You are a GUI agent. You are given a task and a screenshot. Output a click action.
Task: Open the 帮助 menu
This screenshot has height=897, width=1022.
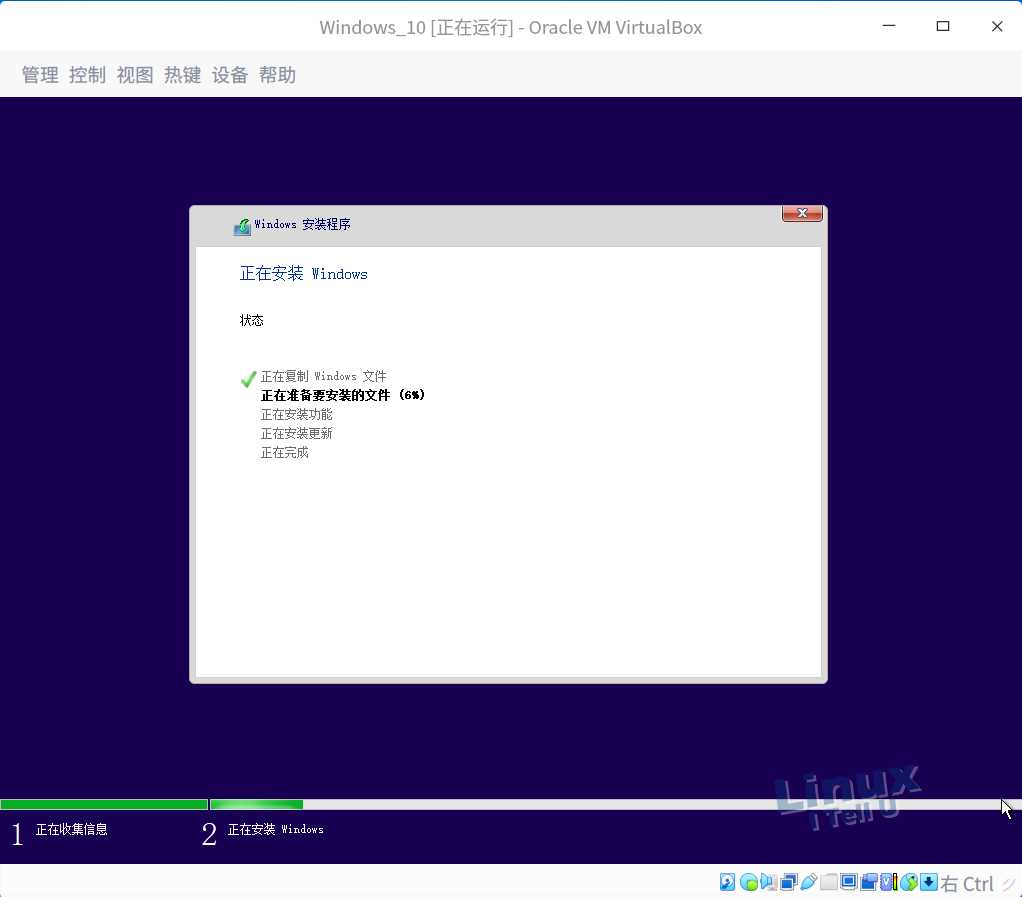point(277,75)
